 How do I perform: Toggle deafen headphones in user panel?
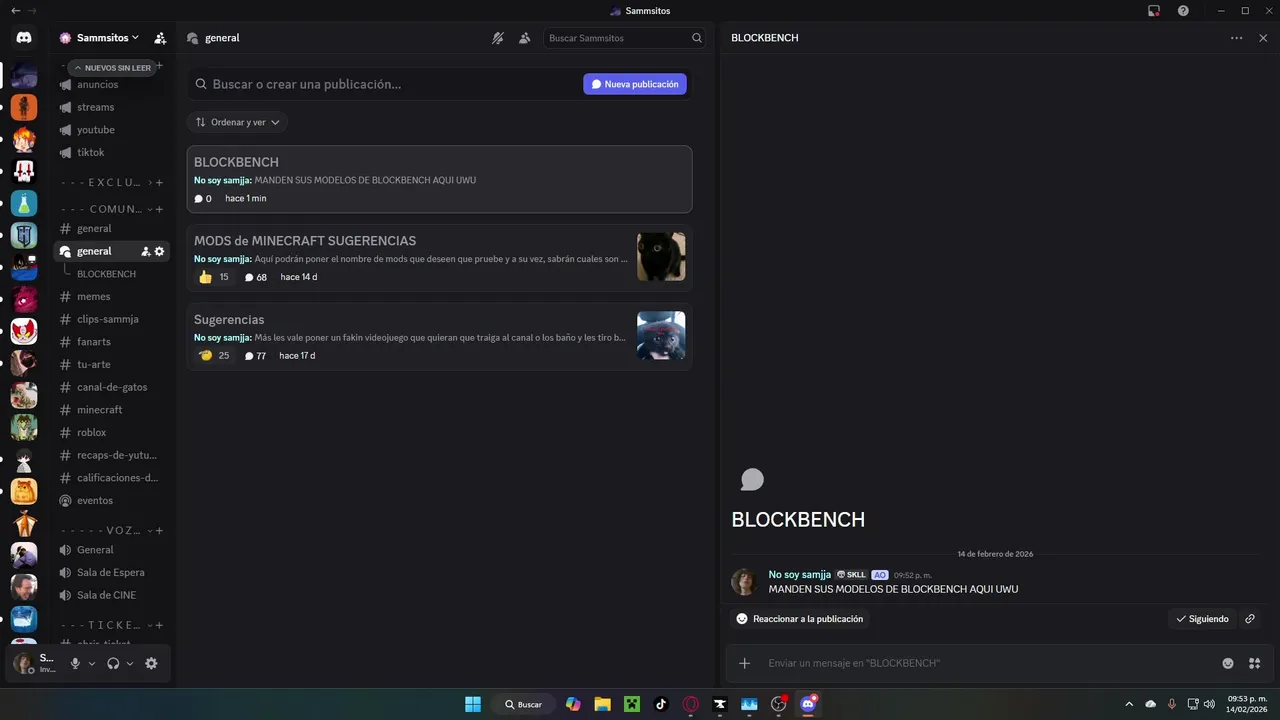click(113, 663)
